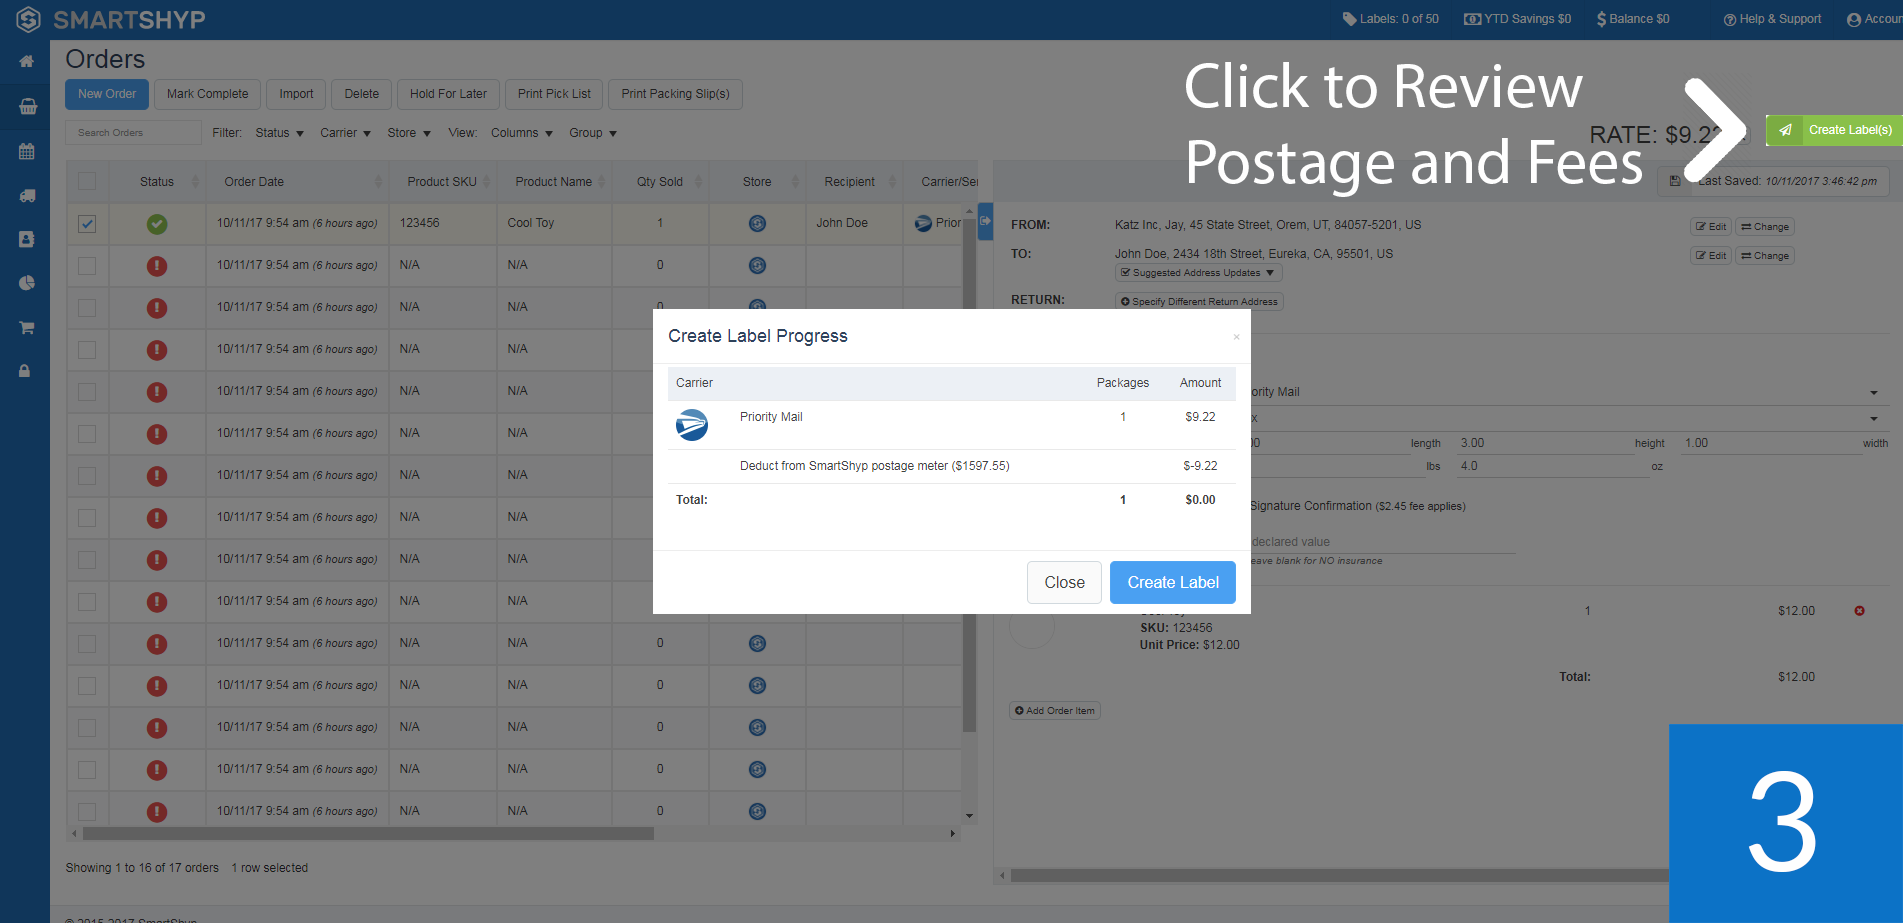Image resolution: width=1903 pixels, height=923 pixels.
Task: Open the Group view dropdown
Action: tap(593, 133)
